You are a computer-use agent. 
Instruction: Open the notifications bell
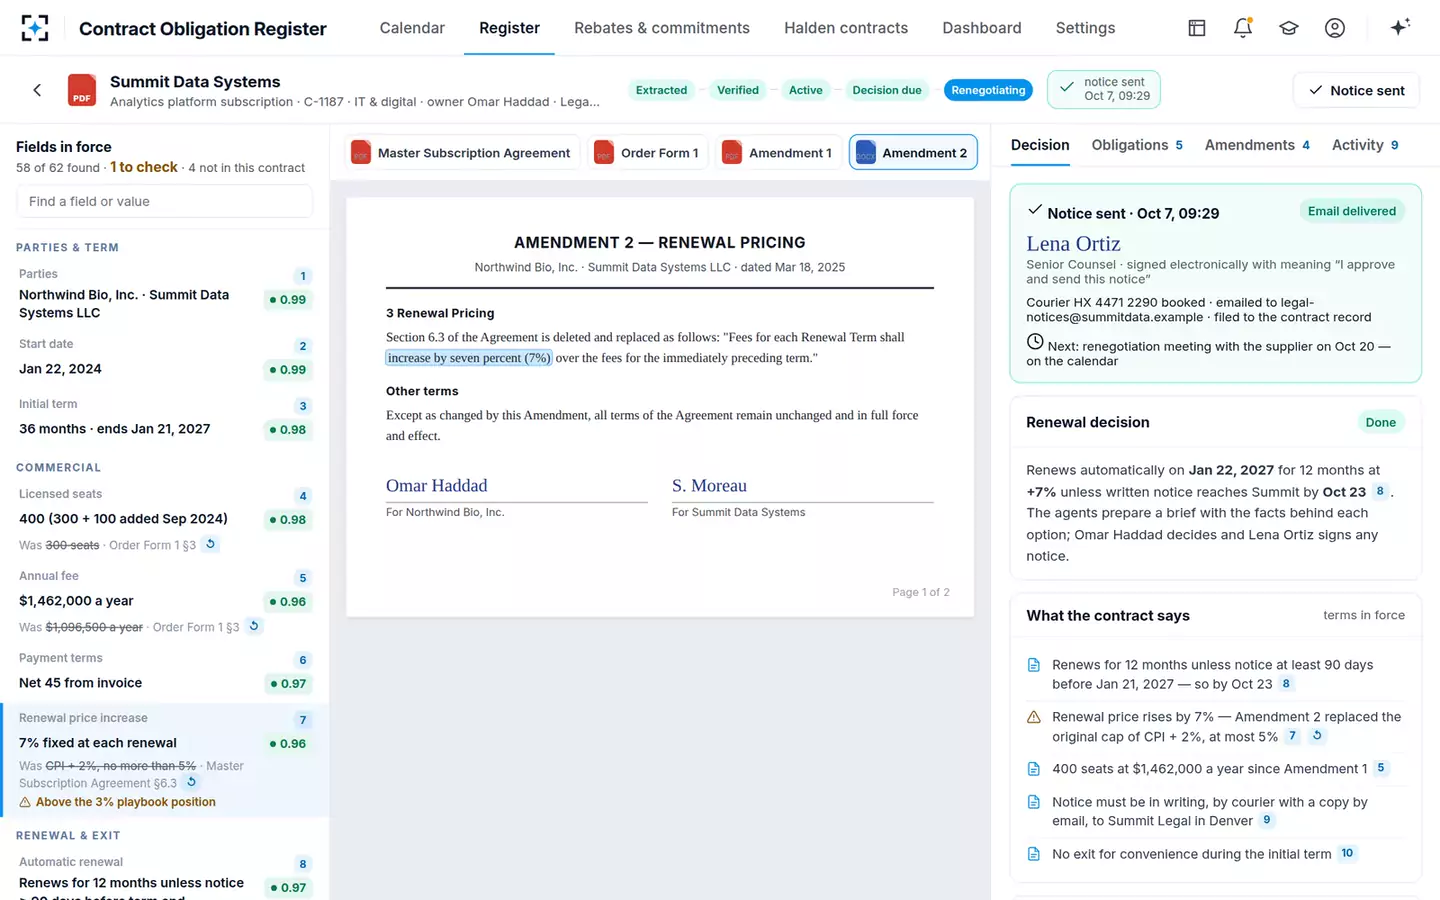tap(1243, 28)
